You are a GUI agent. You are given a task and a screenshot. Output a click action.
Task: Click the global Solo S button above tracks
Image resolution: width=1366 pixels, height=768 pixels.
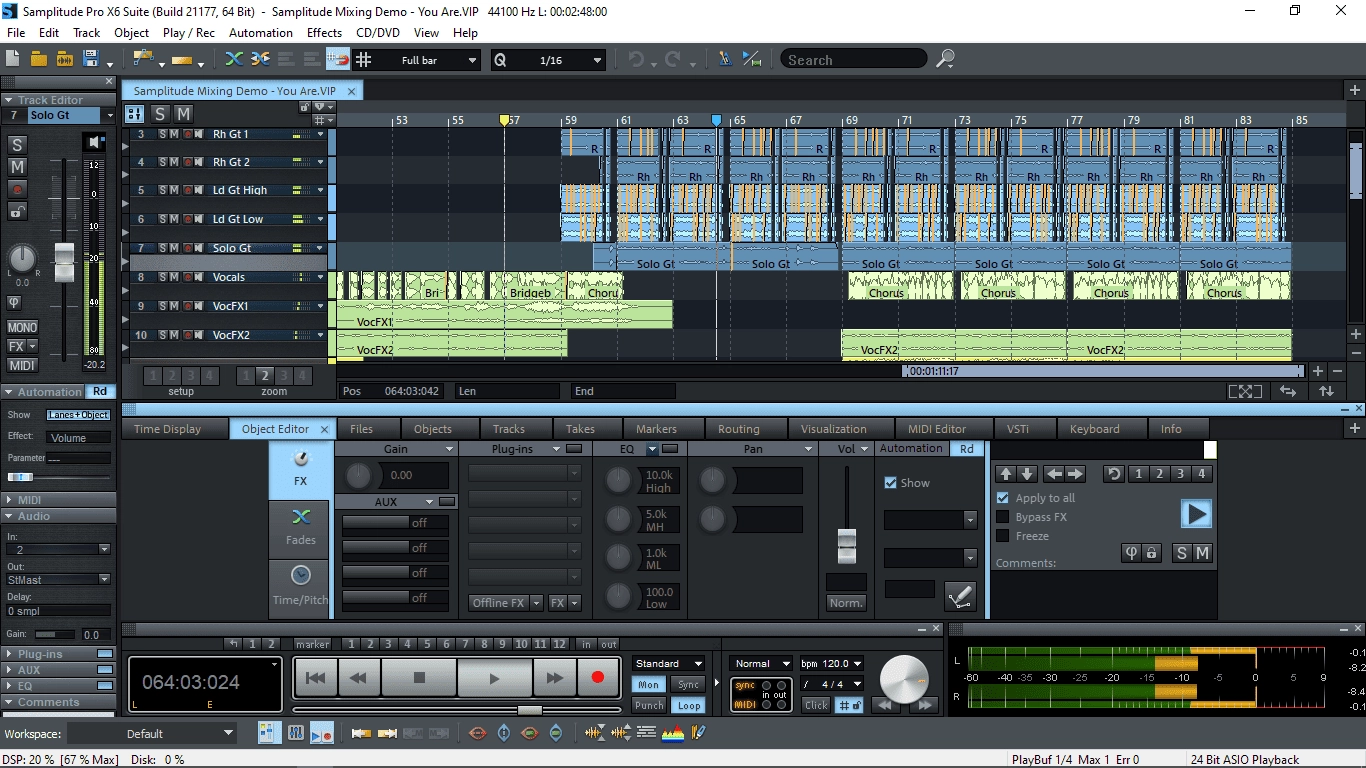point(160,114)
